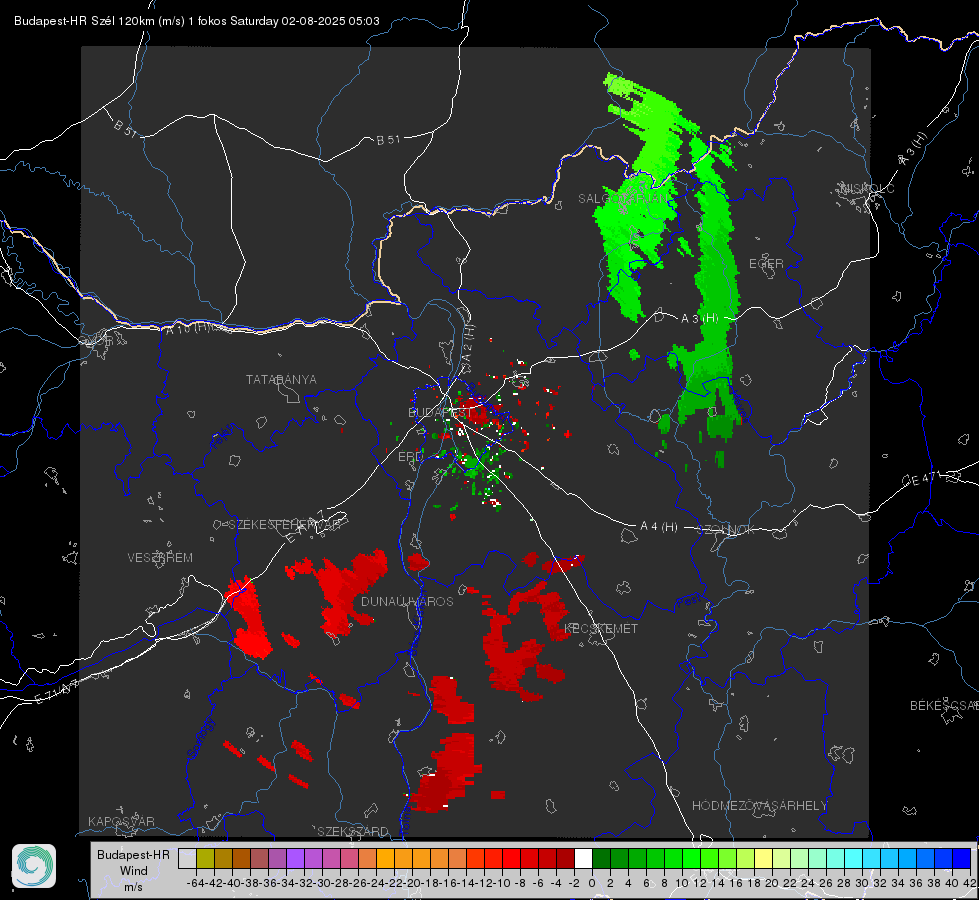Click the MISKOLC city label
The image size is (979, 900).
(867, 189)
